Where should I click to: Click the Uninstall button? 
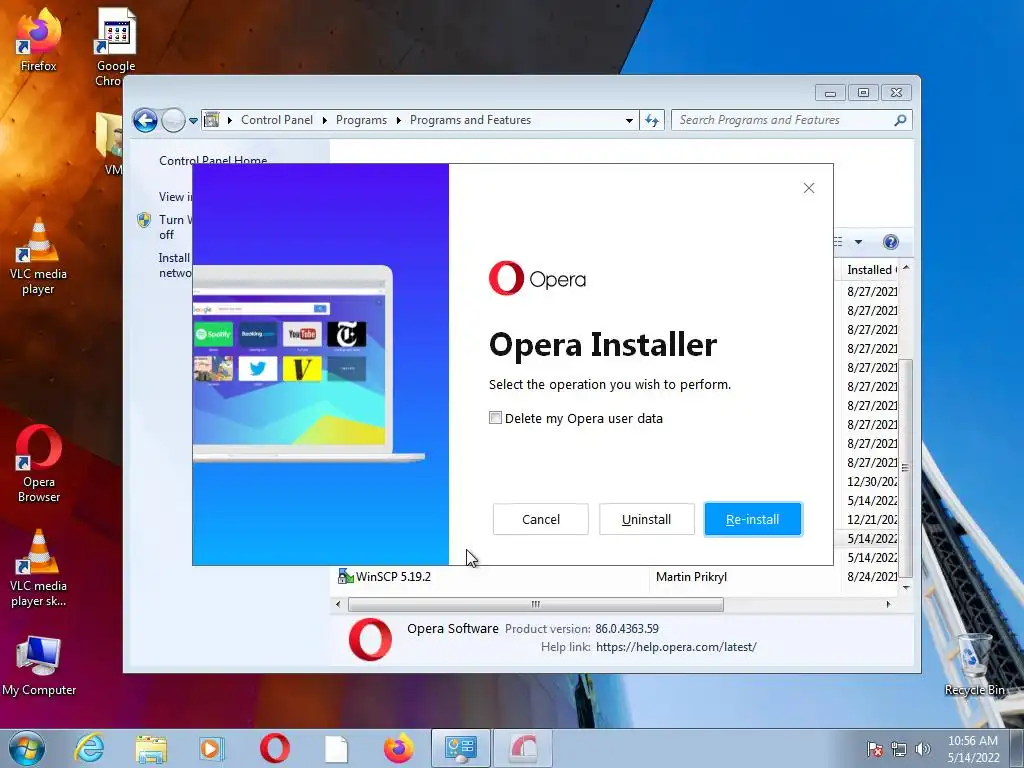647,519
